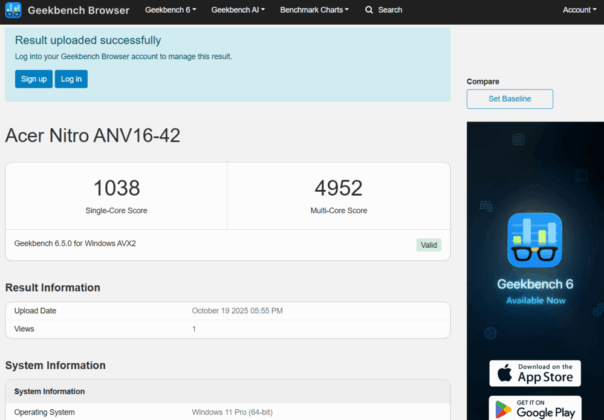The image size is (604, 420).
Task: Click the Single-Core Score label
Action: (116, 211)
